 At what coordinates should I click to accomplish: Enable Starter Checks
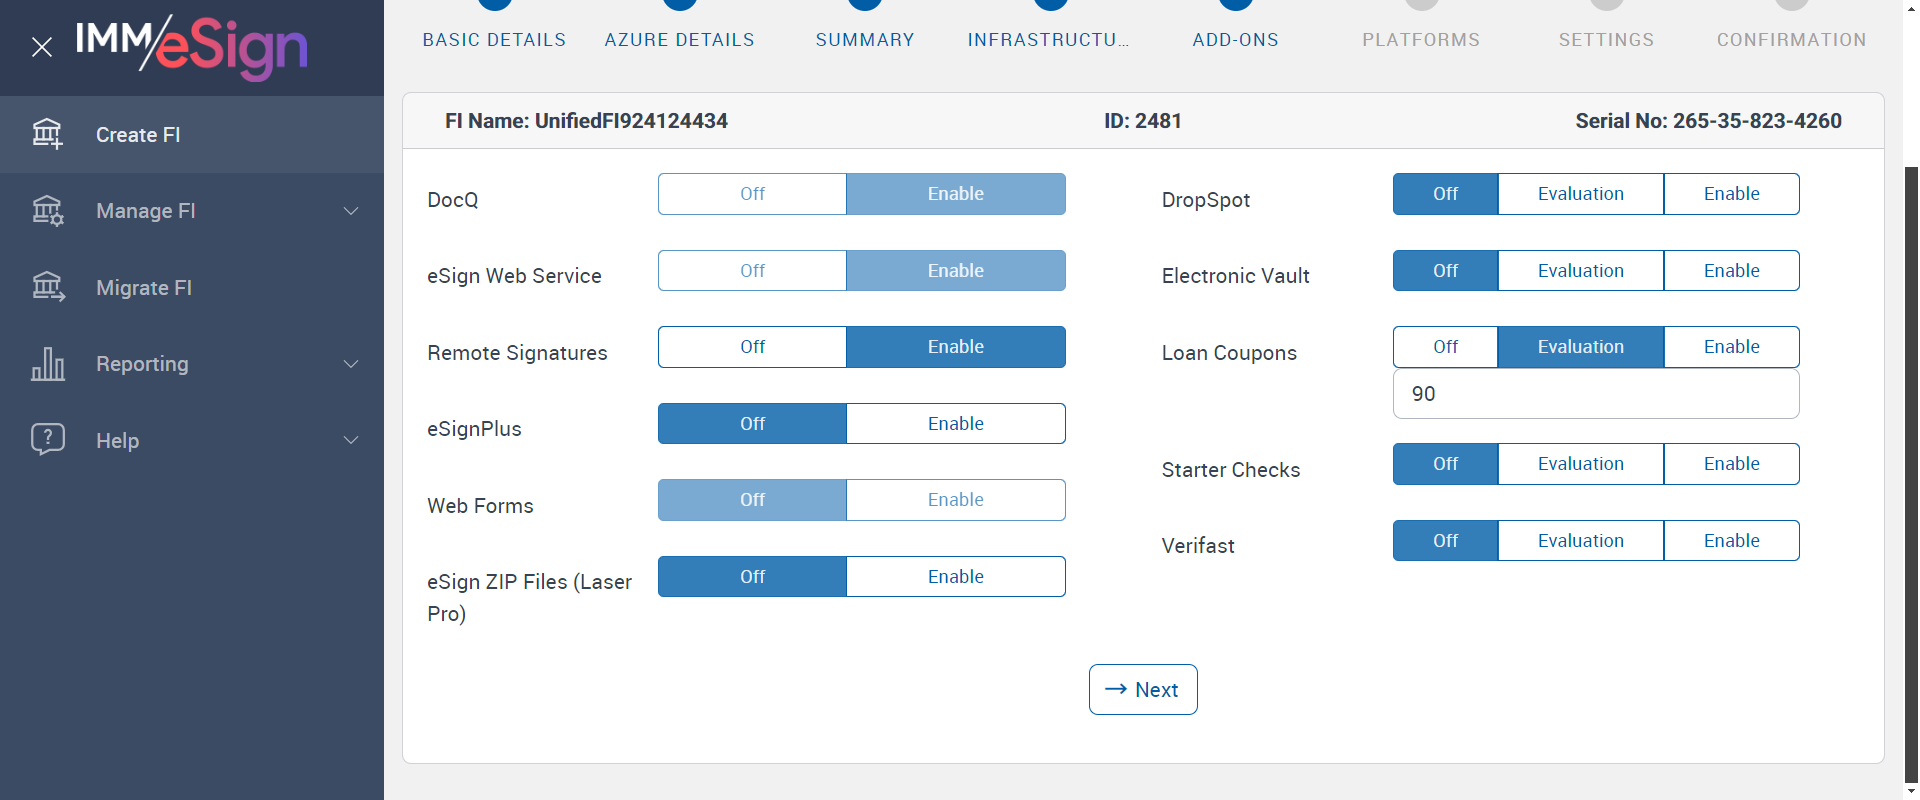[x=1732, y=464]
